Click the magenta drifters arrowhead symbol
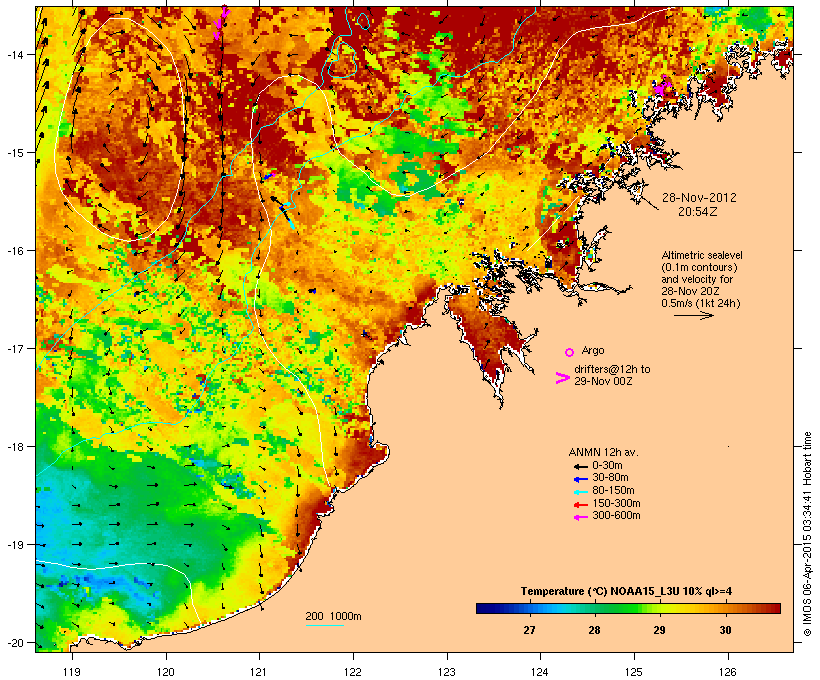This screenshot has width=820, height=680. coord(562,378)
